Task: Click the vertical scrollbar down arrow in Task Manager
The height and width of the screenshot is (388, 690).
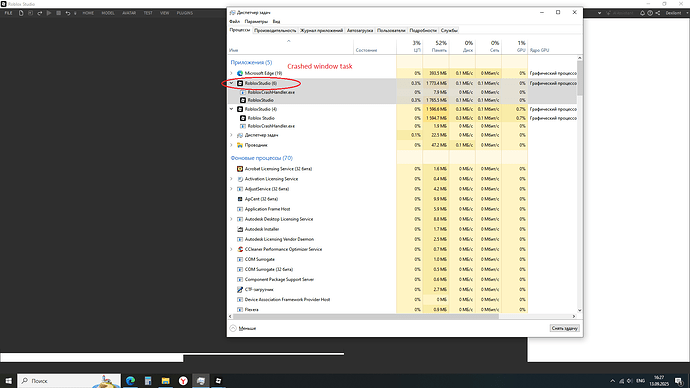Action: (x=580, y=310)
